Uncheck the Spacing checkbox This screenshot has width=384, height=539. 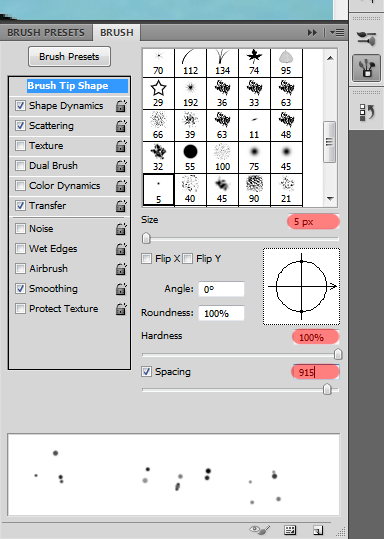[146, 372]
